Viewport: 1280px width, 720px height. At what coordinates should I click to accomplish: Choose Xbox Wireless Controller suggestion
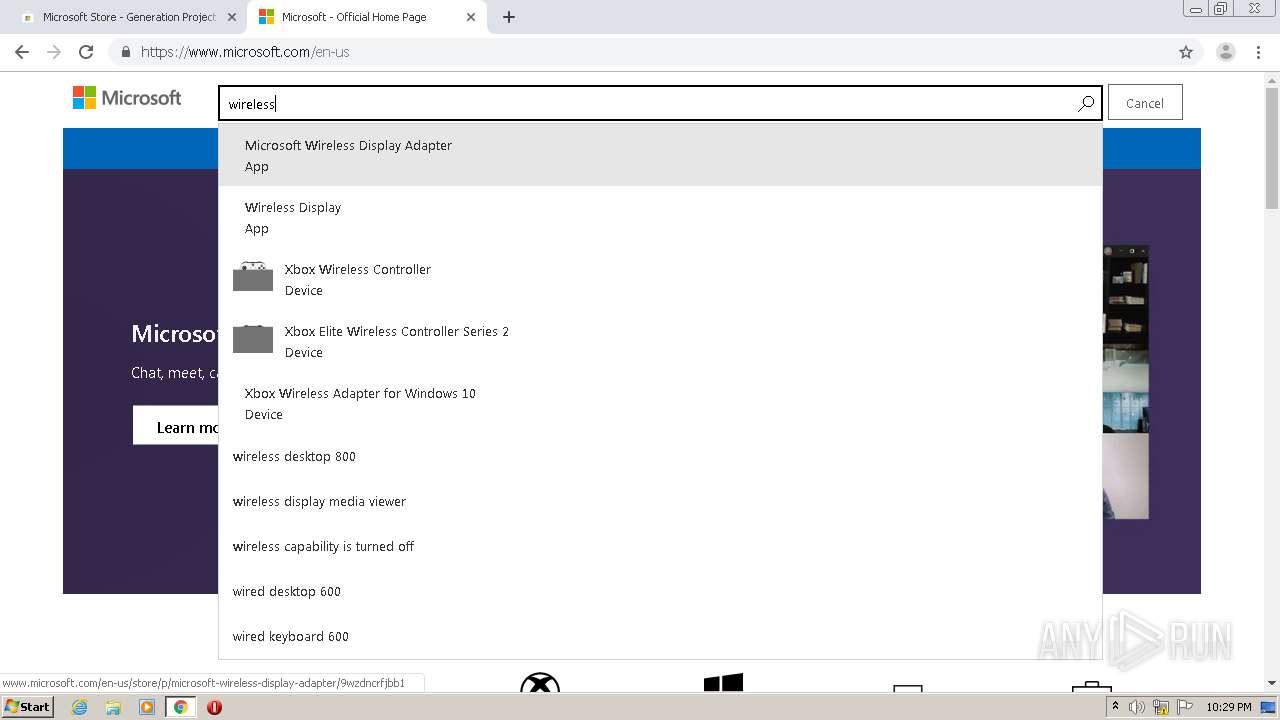tap(660, 279)
